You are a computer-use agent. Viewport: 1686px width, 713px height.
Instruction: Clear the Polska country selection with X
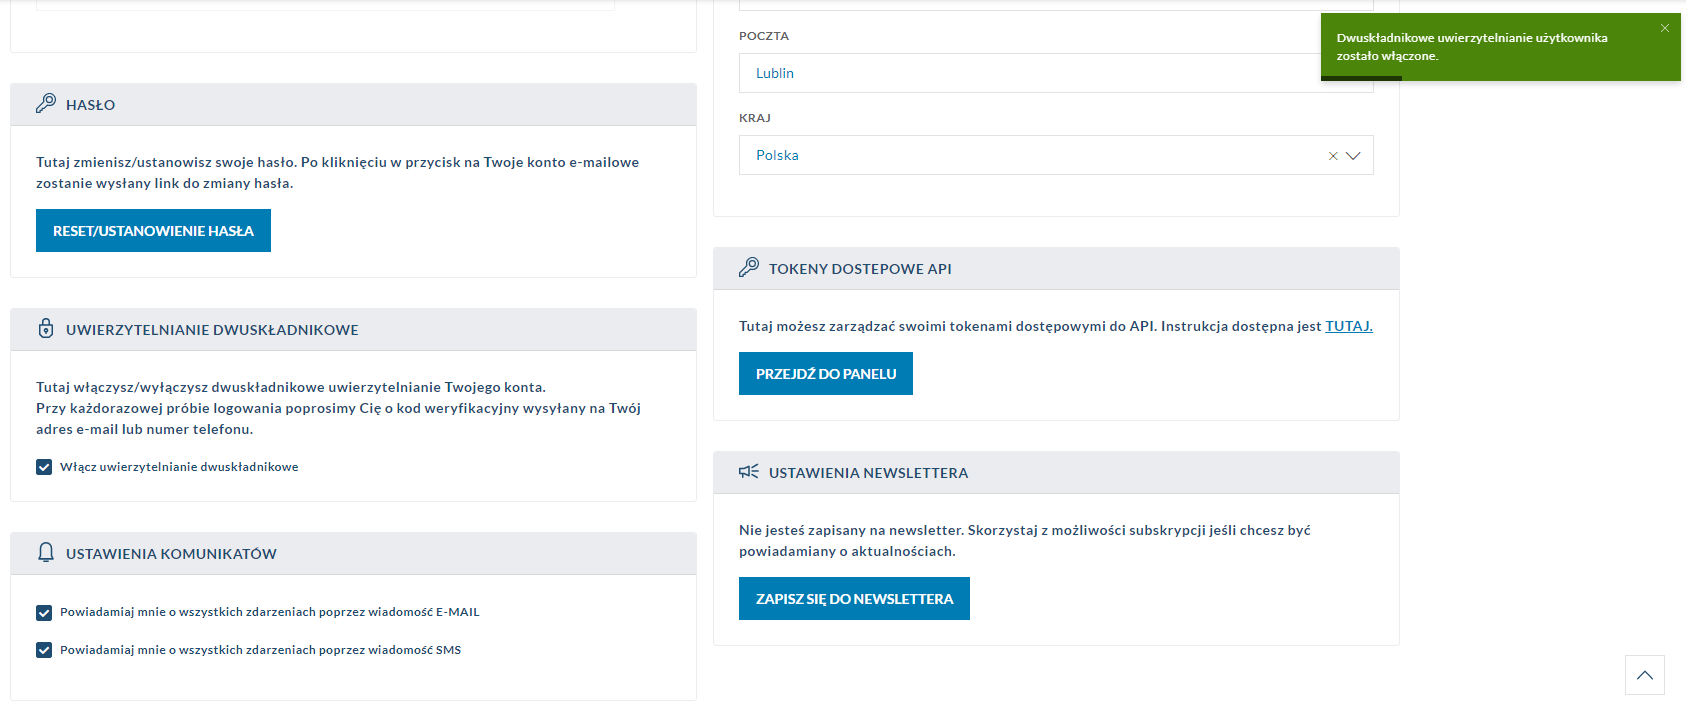click(1333, 156)
